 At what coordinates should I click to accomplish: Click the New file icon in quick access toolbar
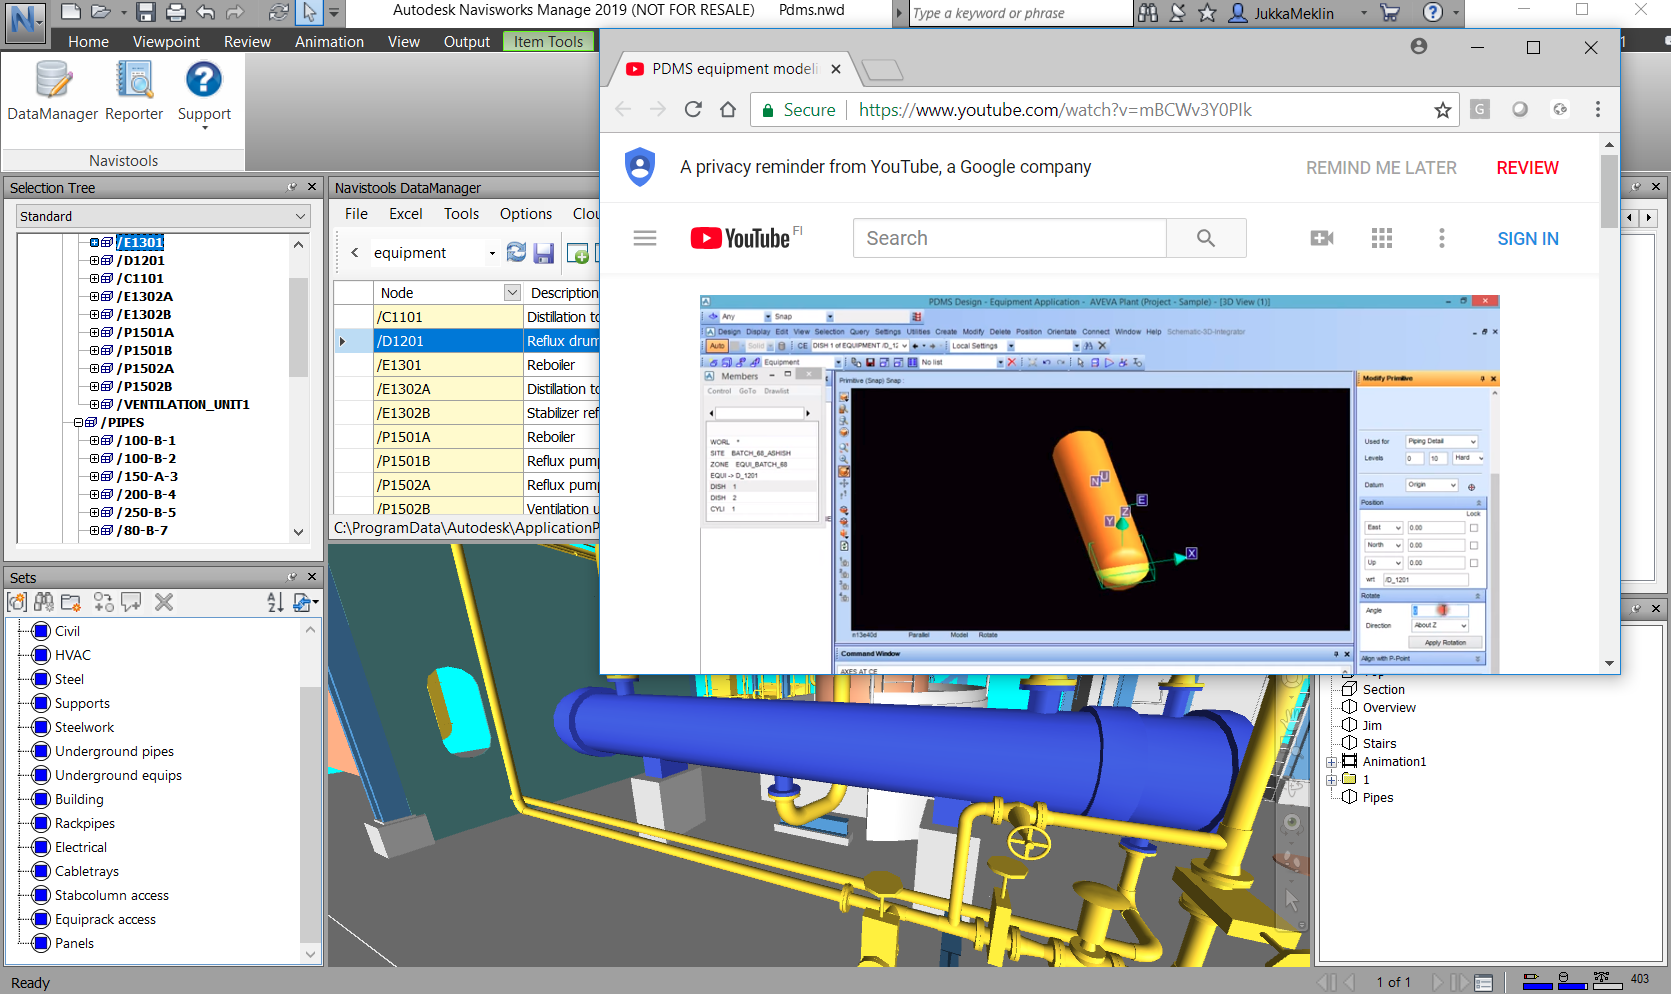pyautogui.click(x=71, y=12)
